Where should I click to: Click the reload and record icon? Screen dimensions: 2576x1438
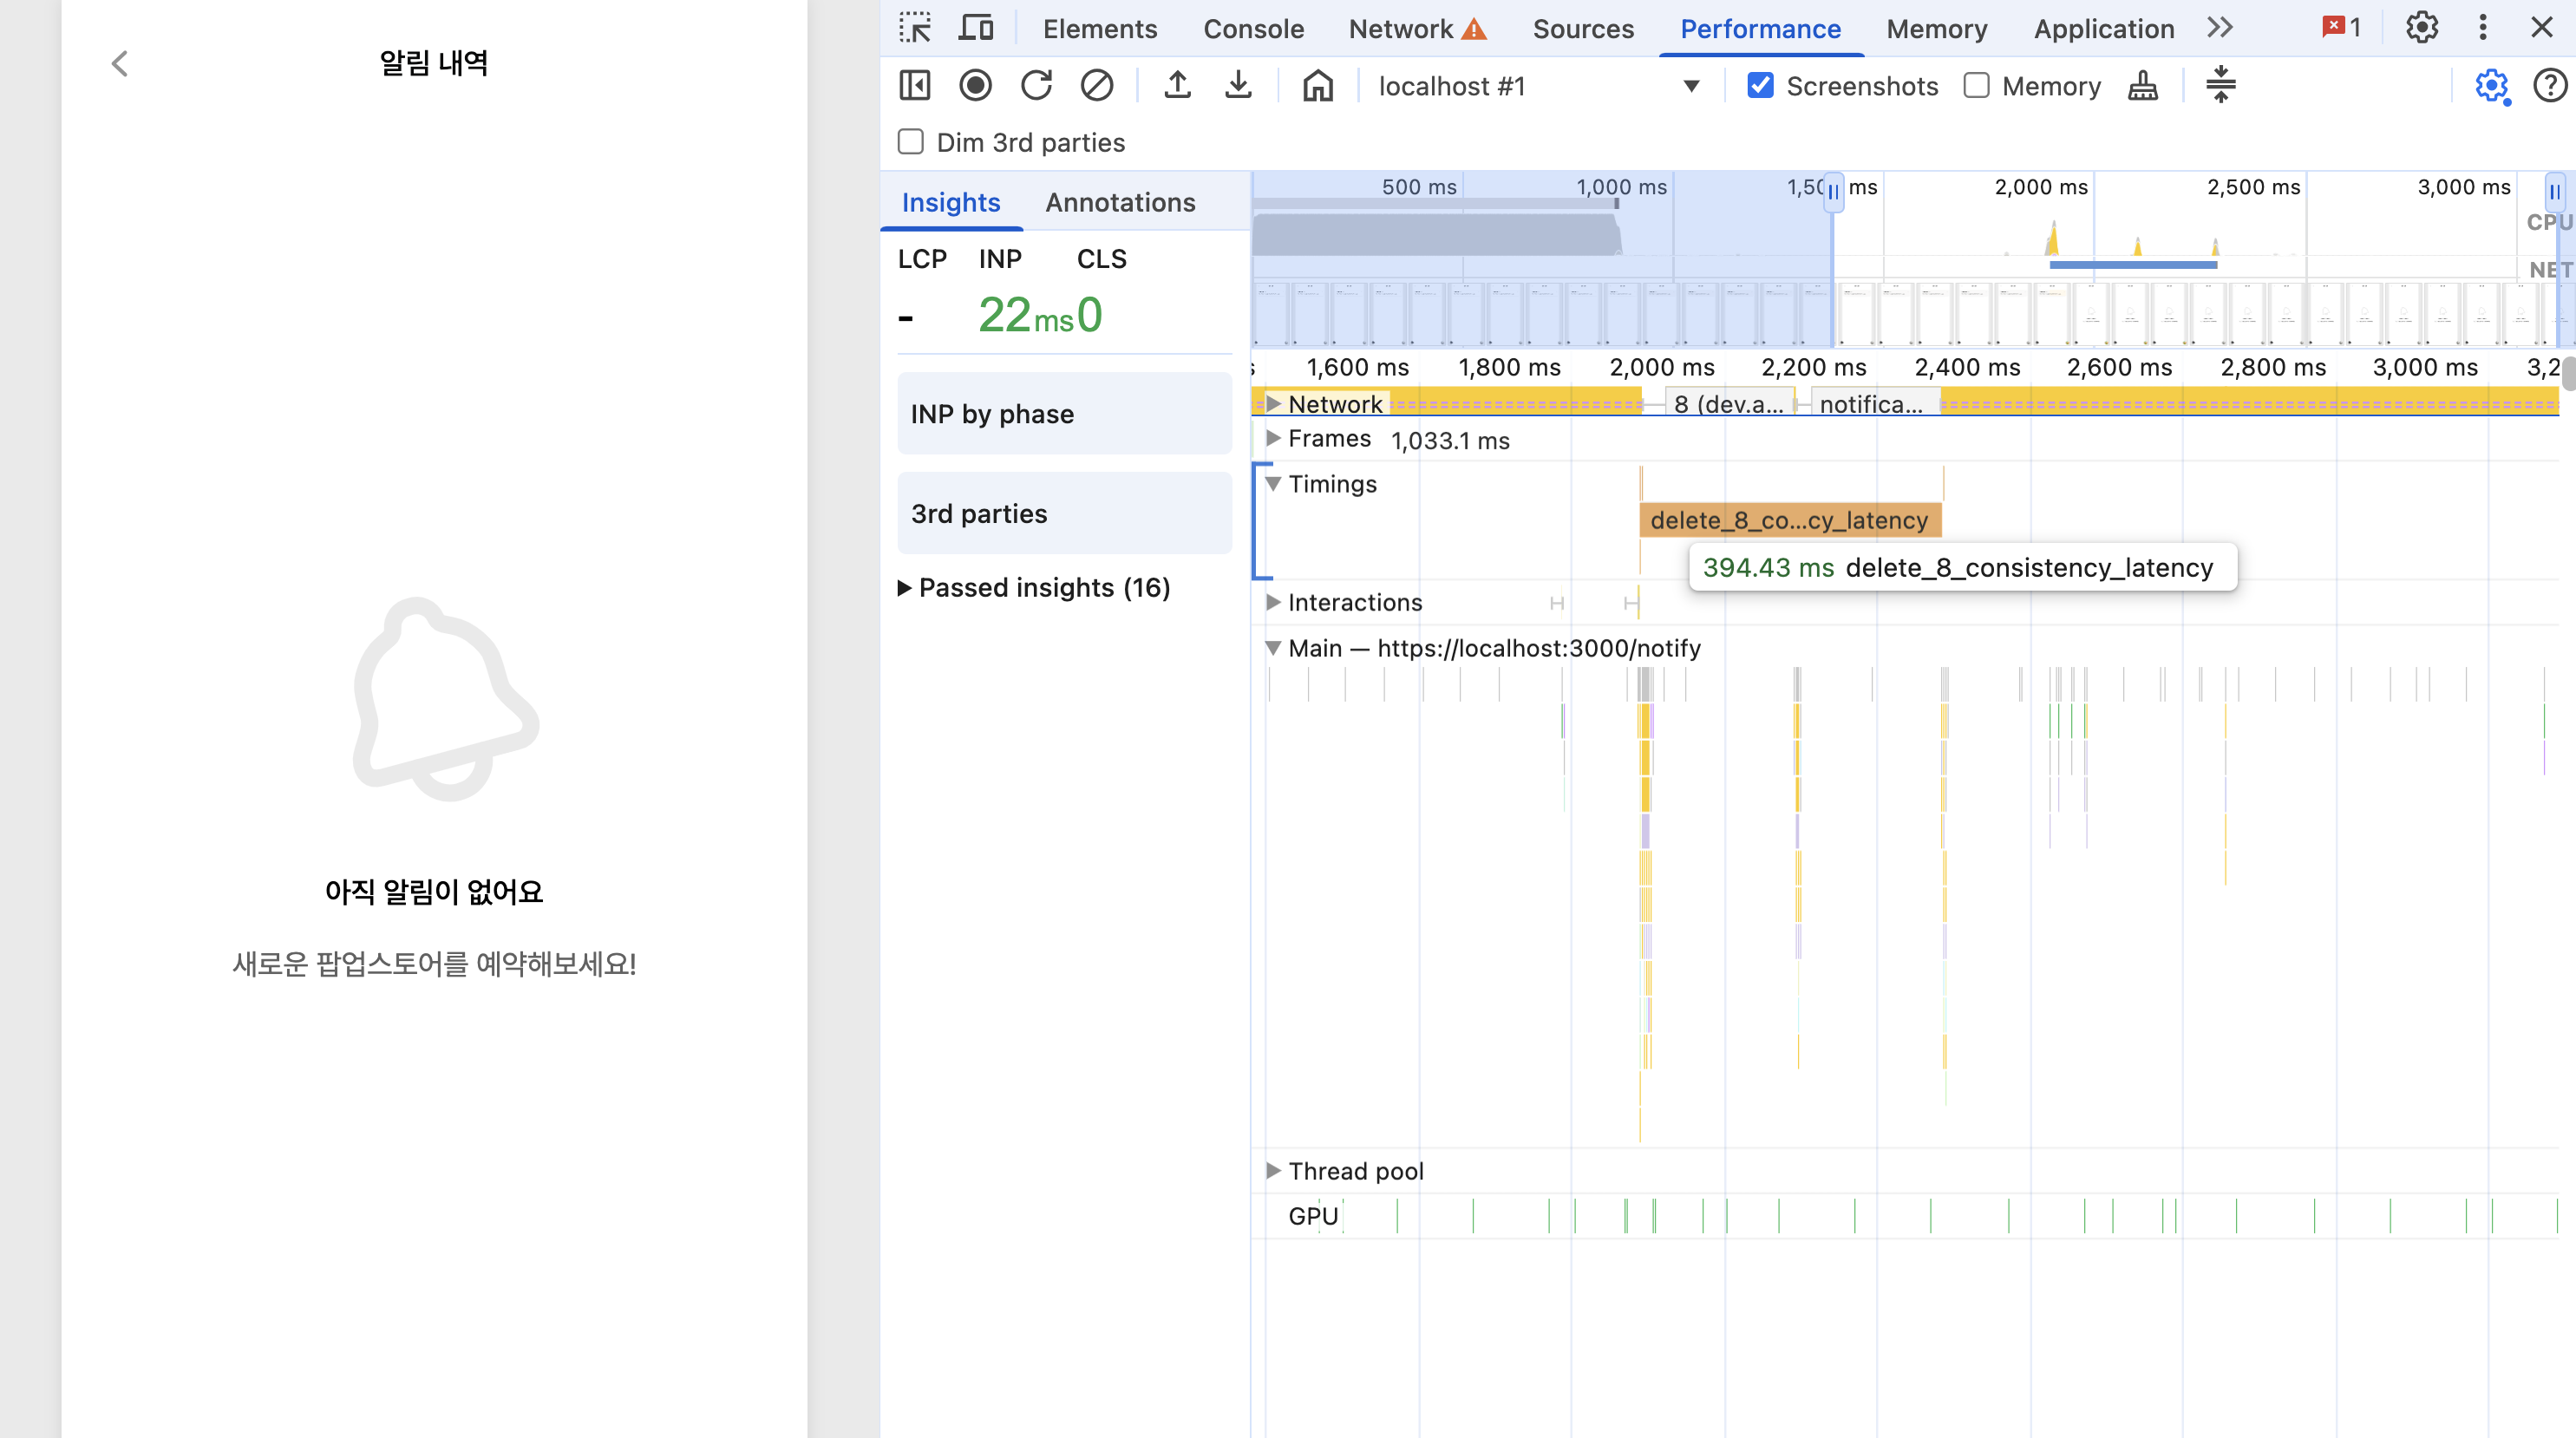pyautogui.click(x=1036, y=86)
